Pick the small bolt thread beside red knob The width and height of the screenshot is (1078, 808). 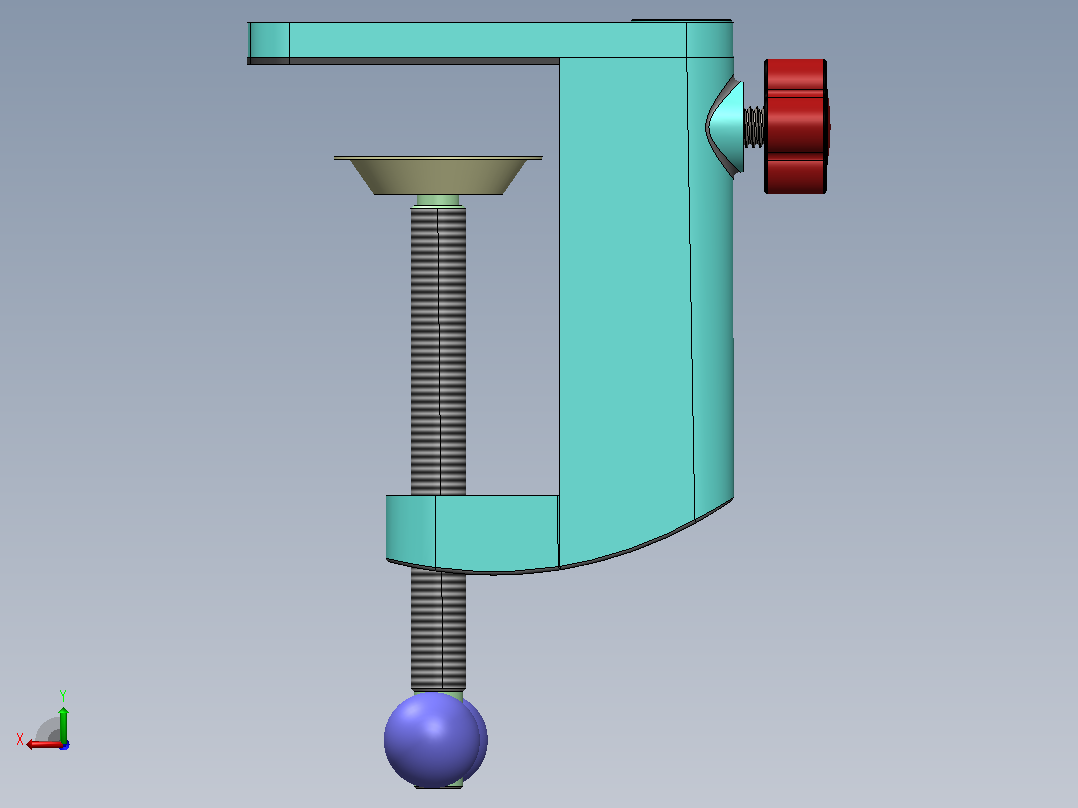click(x=754, y=127)
